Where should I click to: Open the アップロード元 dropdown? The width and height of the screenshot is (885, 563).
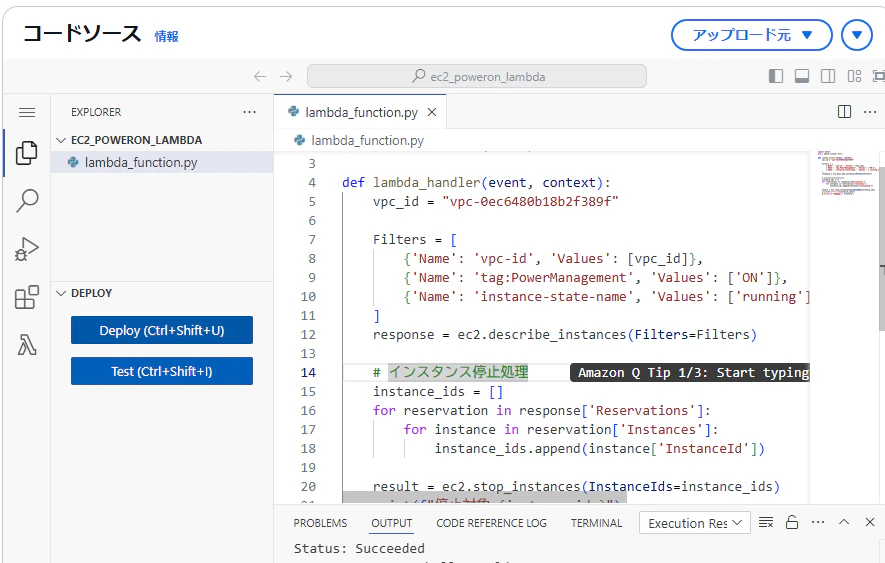pos(751,35)
